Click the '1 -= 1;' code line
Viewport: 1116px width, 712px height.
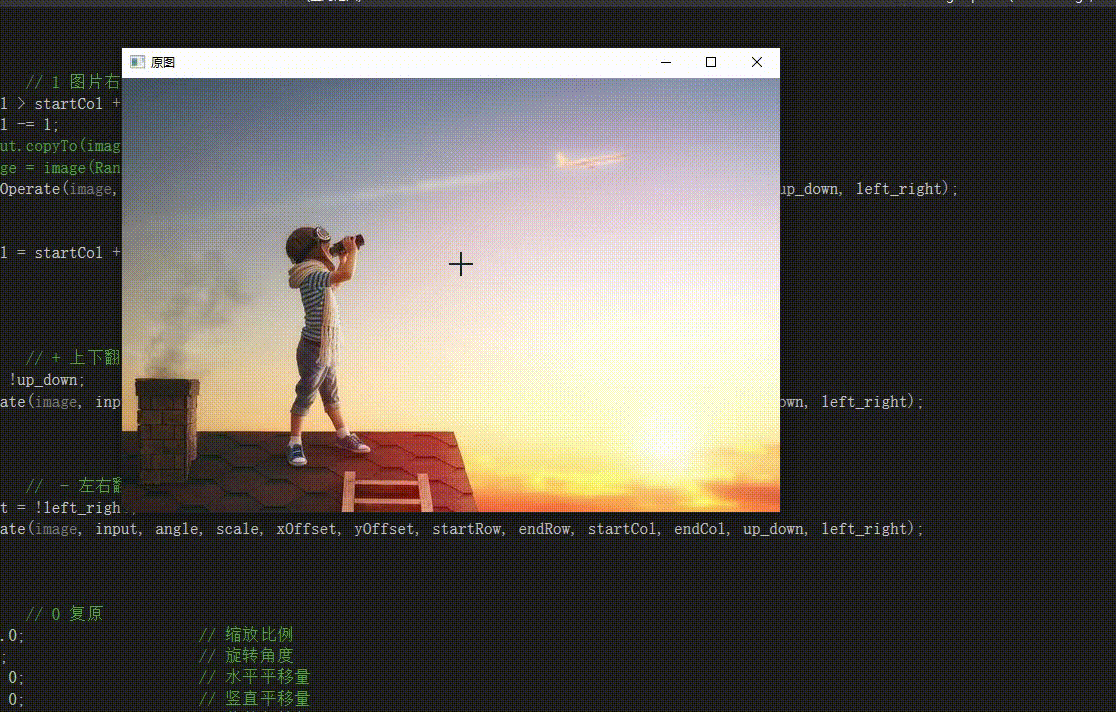(30, 125)
